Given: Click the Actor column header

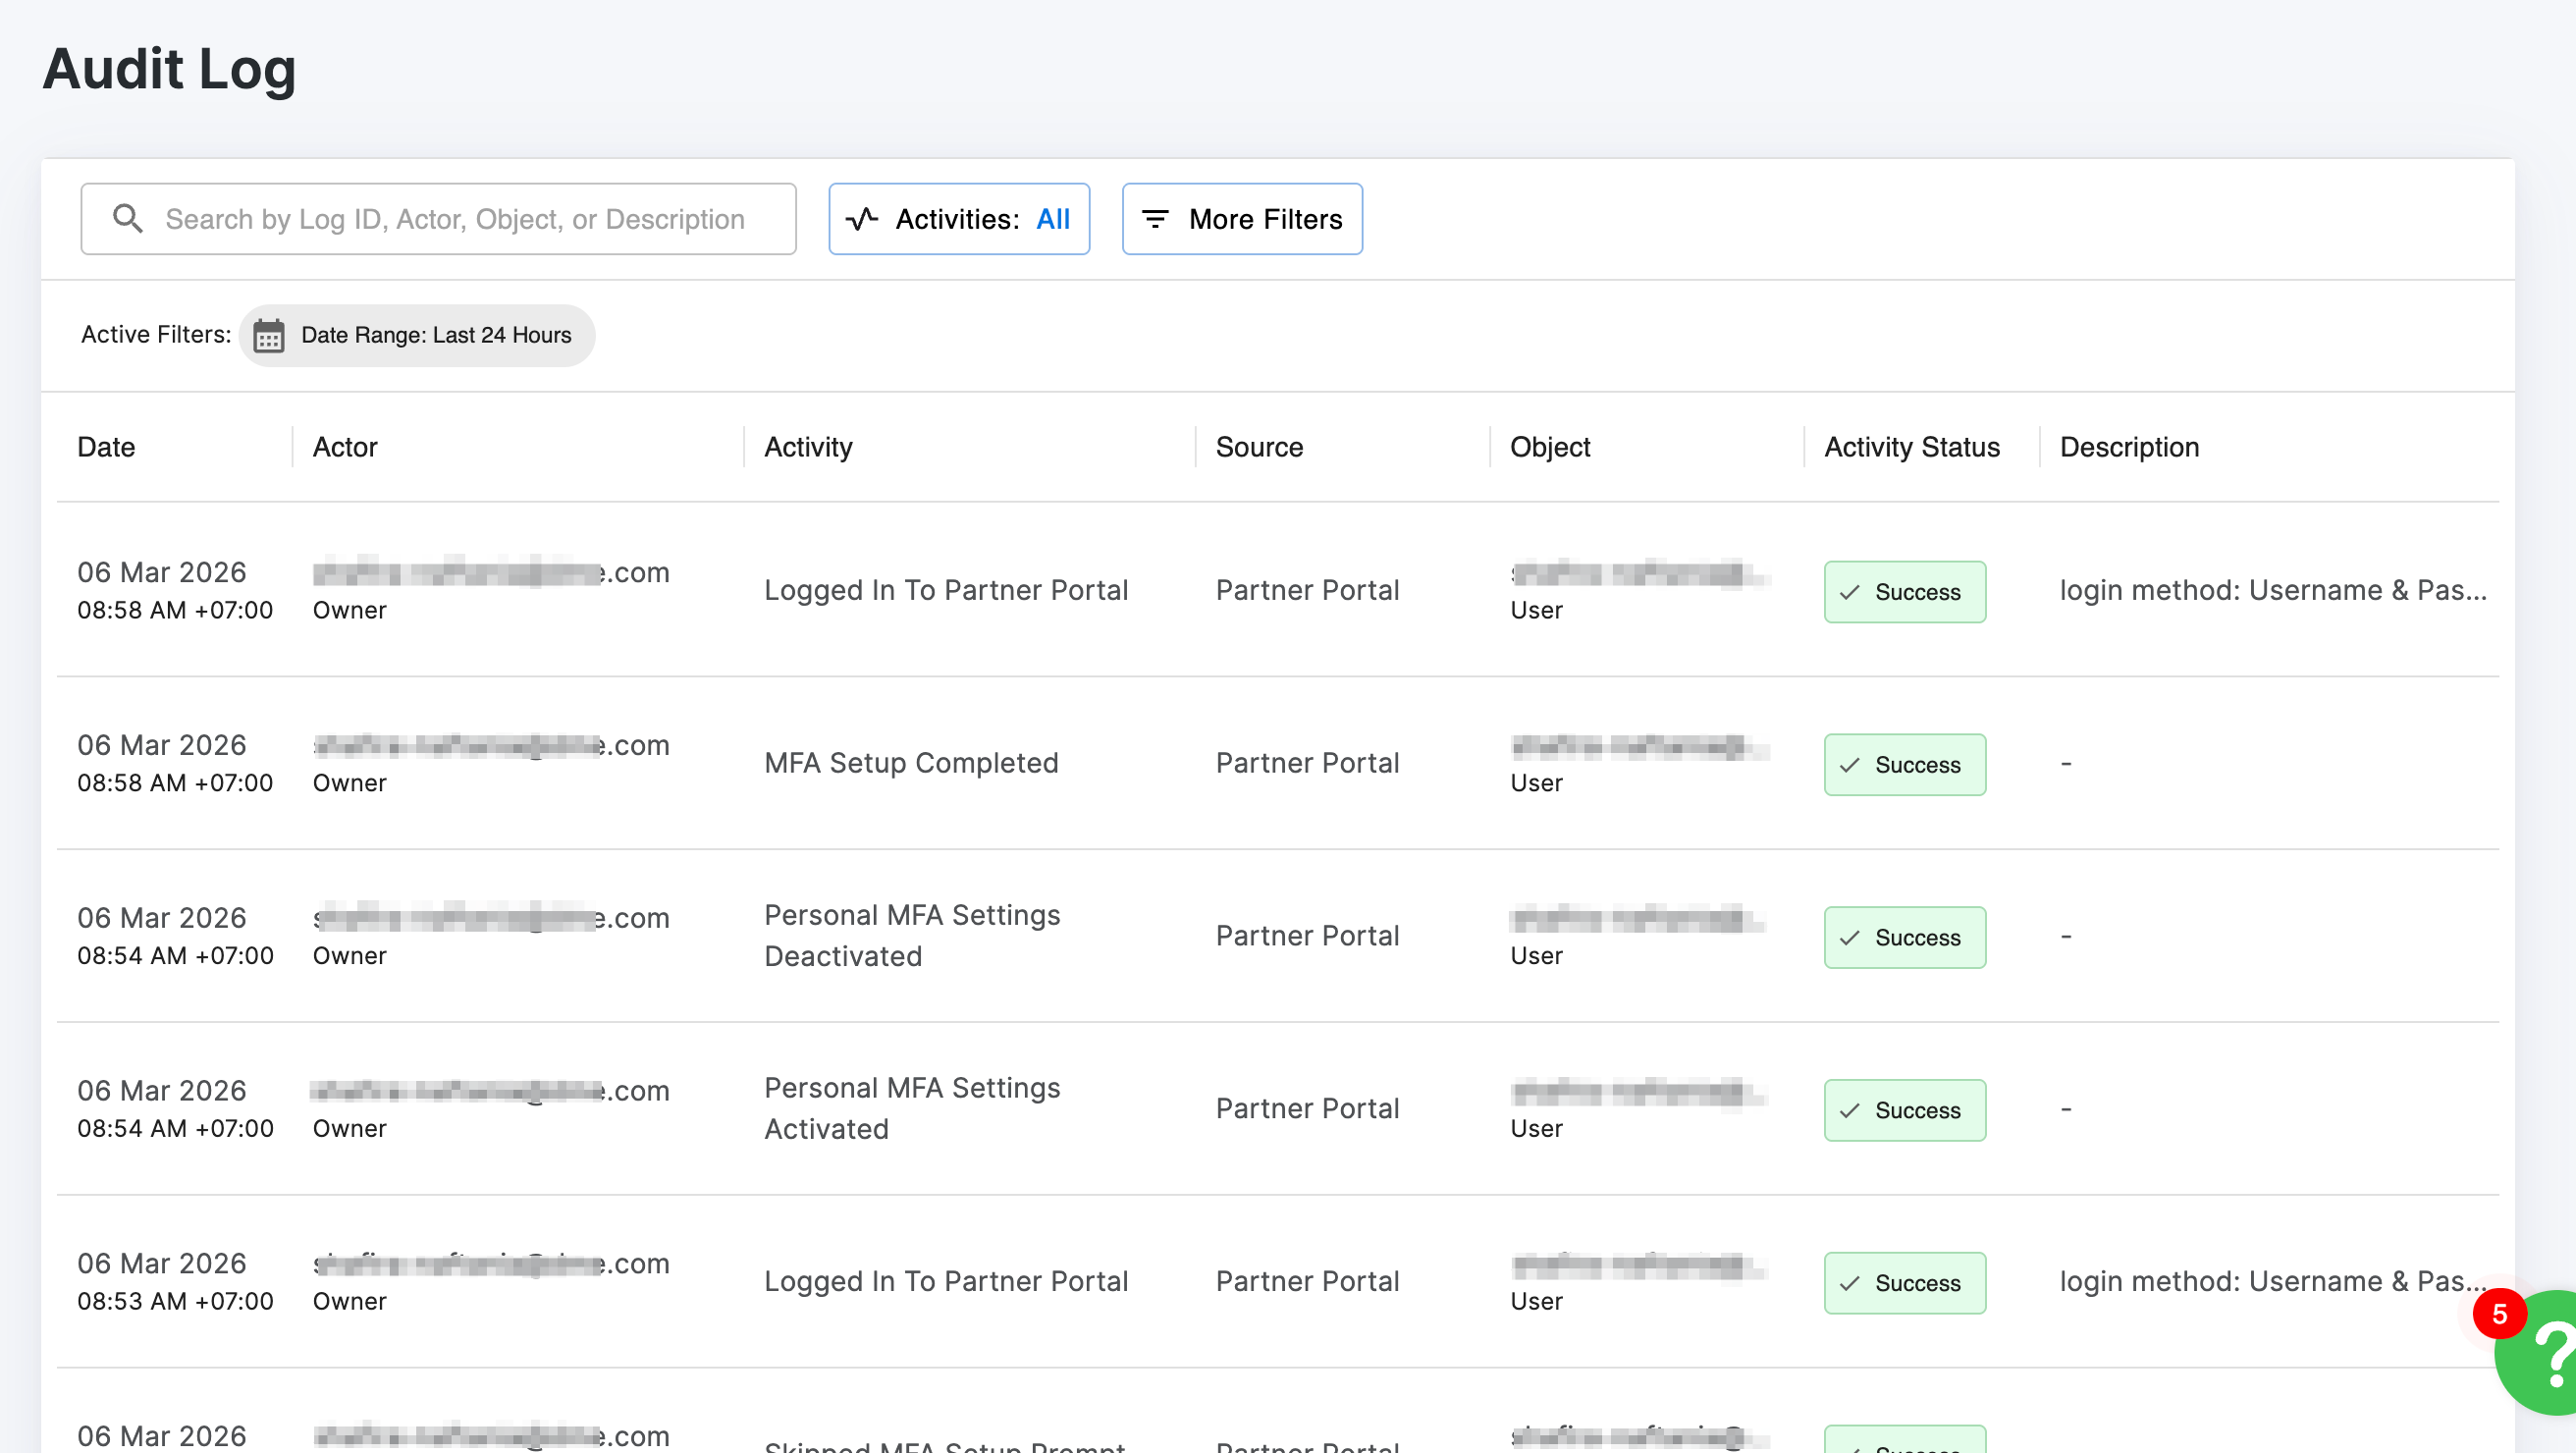Looking at the screenshot, I should click(344, 447).
